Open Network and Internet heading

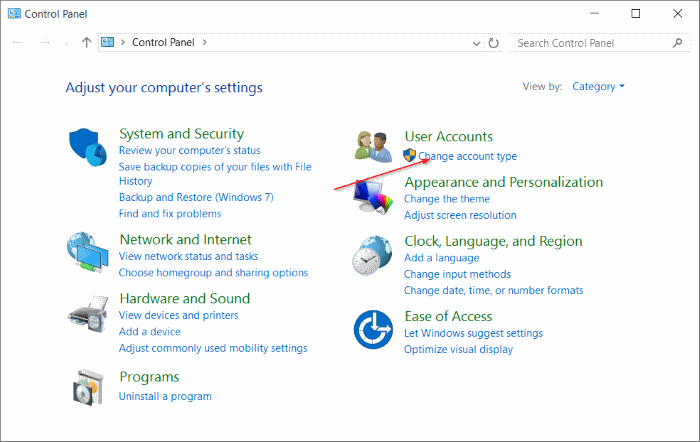[185, 239]
